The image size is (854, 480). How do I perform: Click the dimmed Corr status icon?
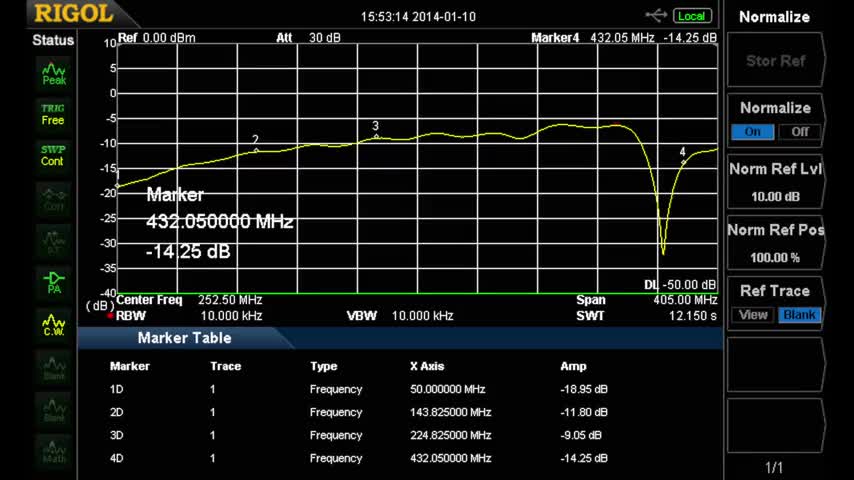click(x=54, y=199)
